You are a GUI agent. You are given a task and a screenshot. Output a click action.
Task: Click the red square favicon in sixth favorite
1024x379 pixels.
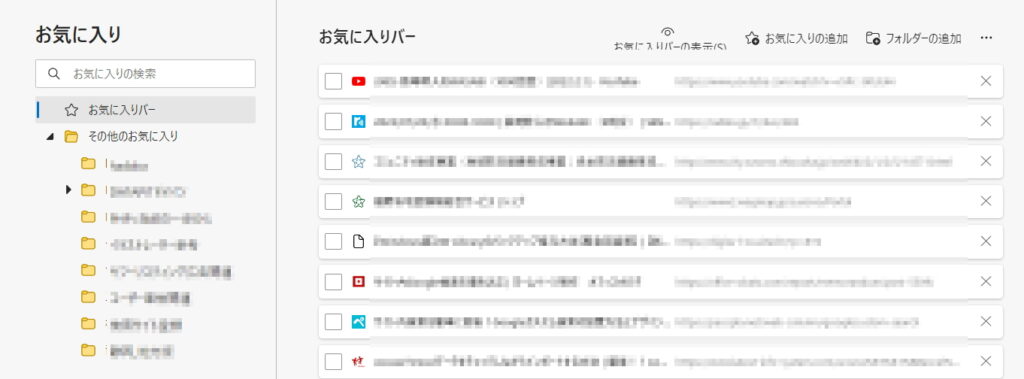point(358,282)
